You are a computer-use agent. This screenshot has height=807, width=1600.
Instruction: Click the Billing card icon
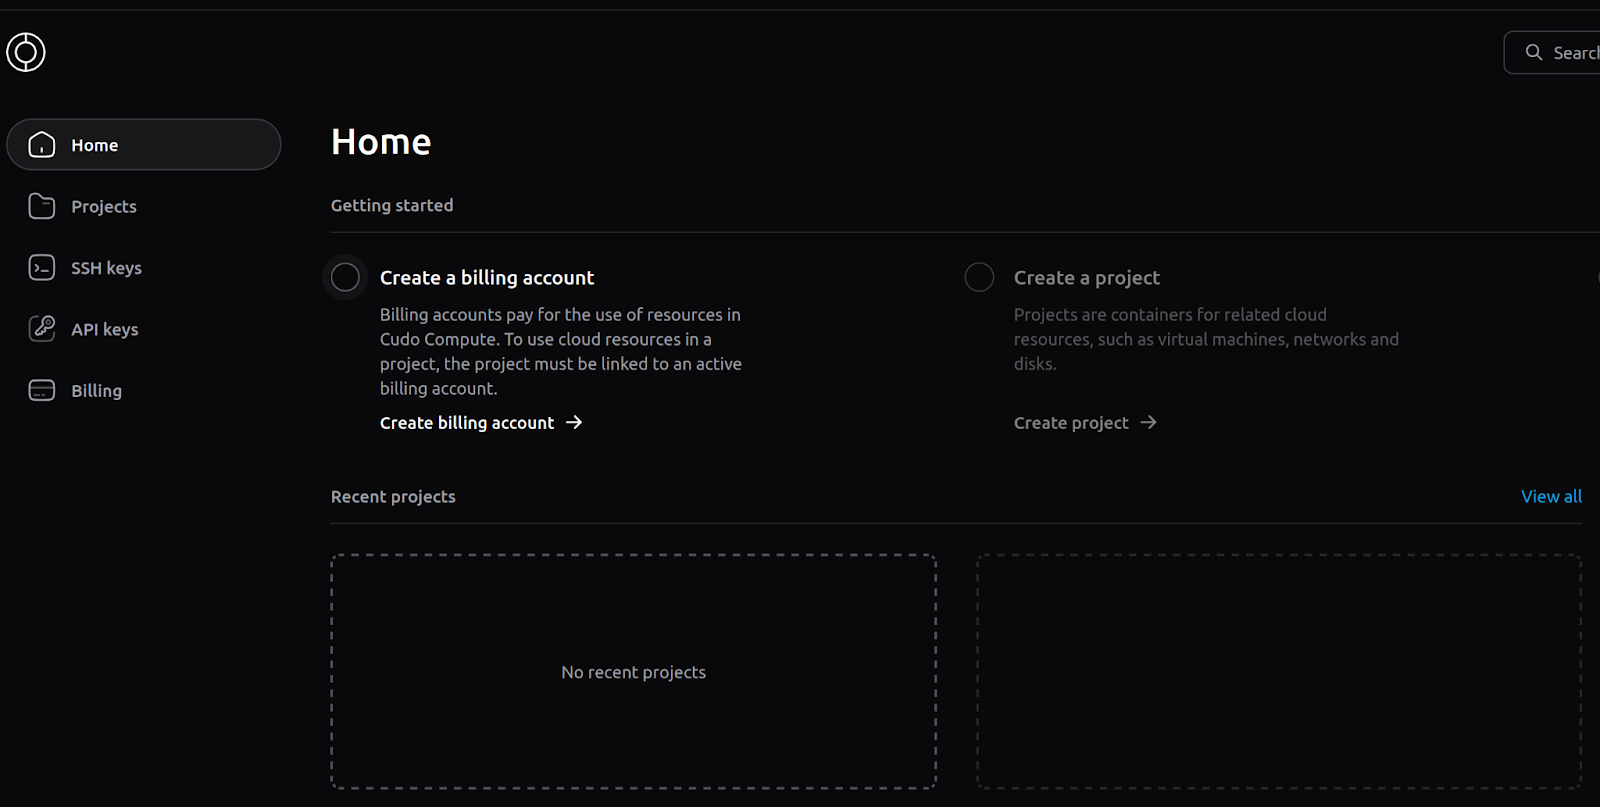42,390
